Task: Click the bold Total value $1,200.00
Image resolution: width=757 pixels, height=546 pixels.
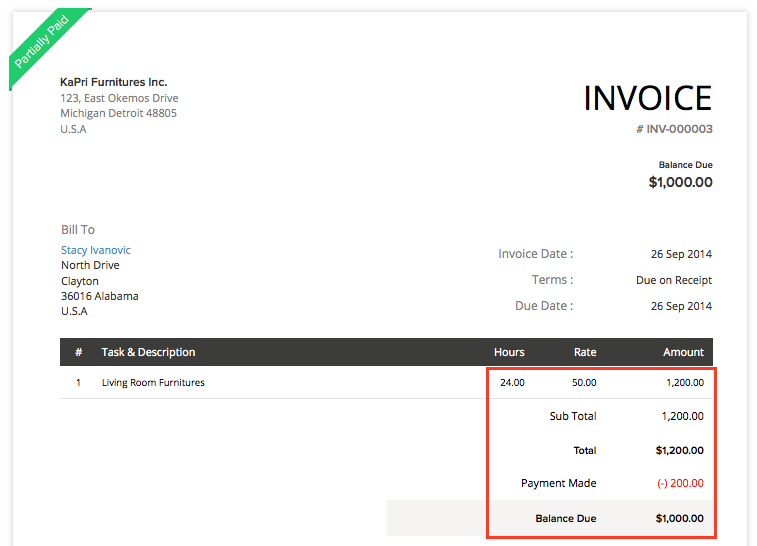Action: [679, 450]
